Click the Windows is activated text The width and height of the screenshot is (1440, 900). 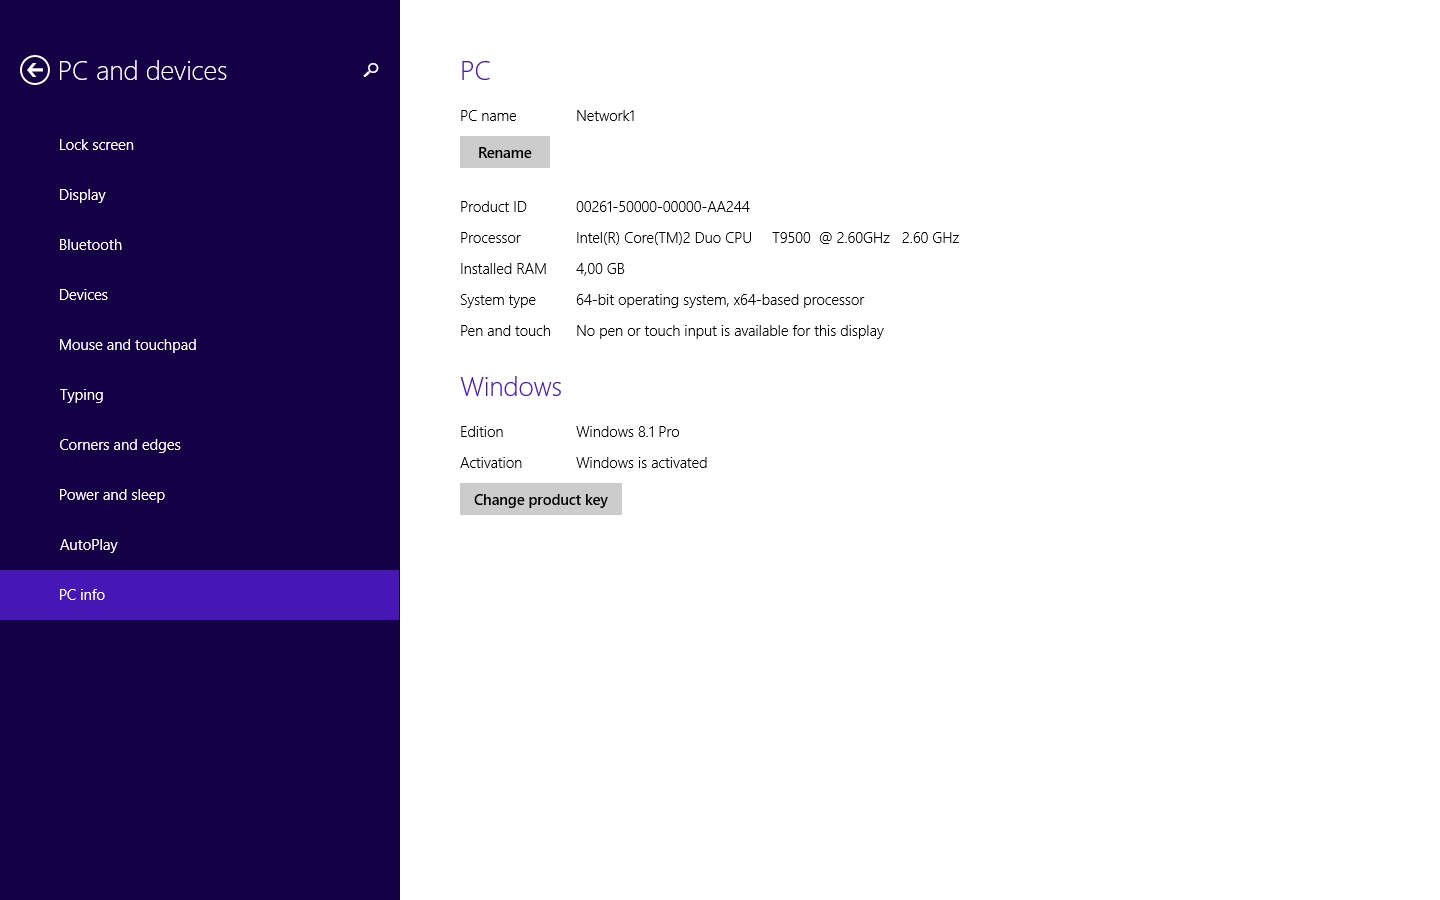coord(642,463)
